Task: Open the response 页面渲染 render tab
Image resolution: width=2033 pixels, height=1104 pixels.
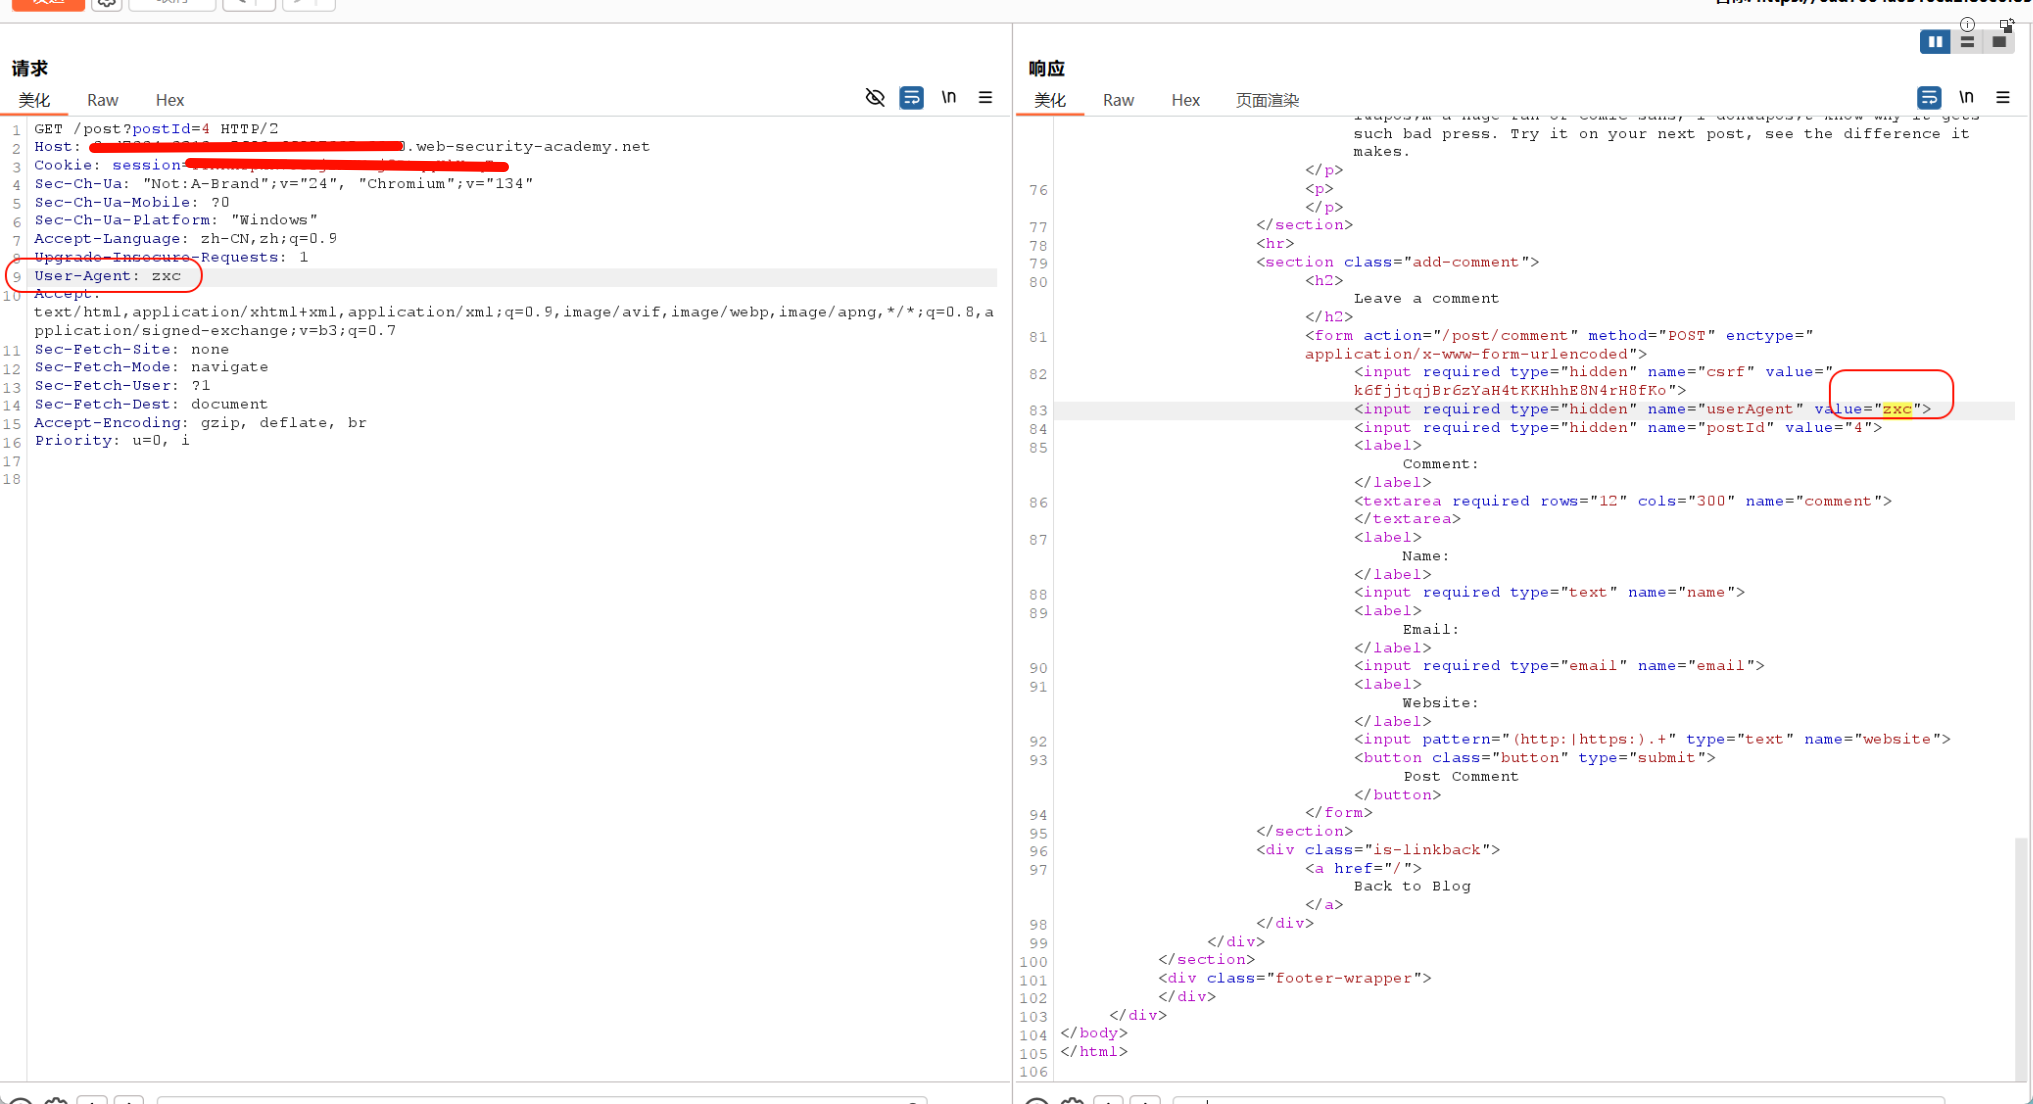Action: pos(1266,100)
